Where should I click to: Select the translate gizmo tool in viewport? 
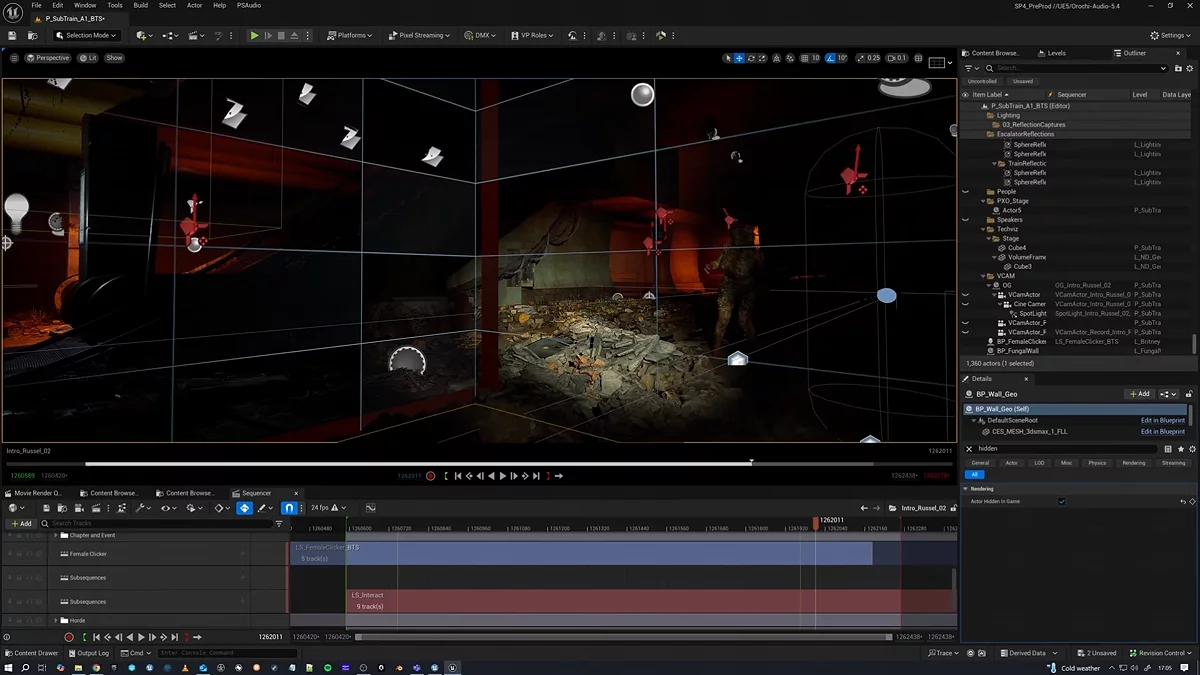pos(739,58)
